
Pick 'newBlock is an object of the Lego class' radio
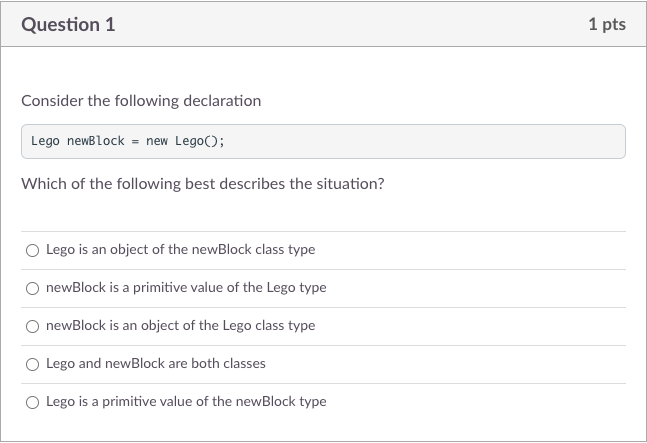33,326
